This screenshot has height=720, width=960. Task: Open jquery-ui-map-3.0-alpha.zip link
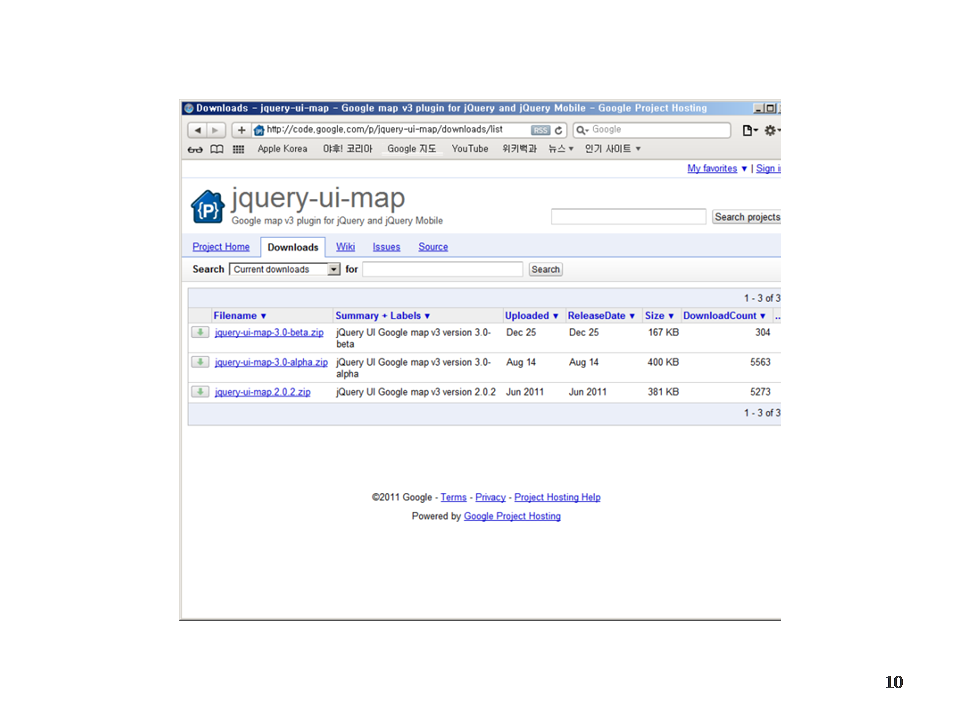(271, 362)
